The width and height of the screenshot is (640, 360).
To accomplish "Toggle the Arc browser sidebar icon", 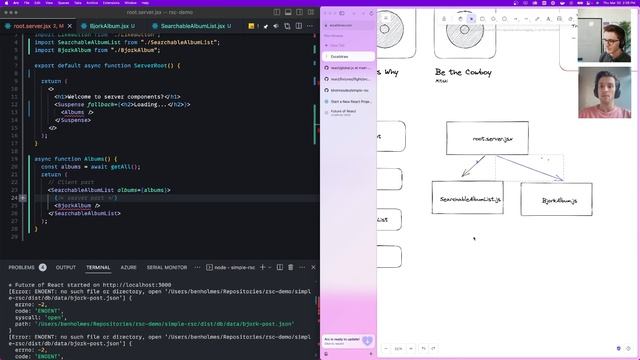I will click(x=342, y=13).
